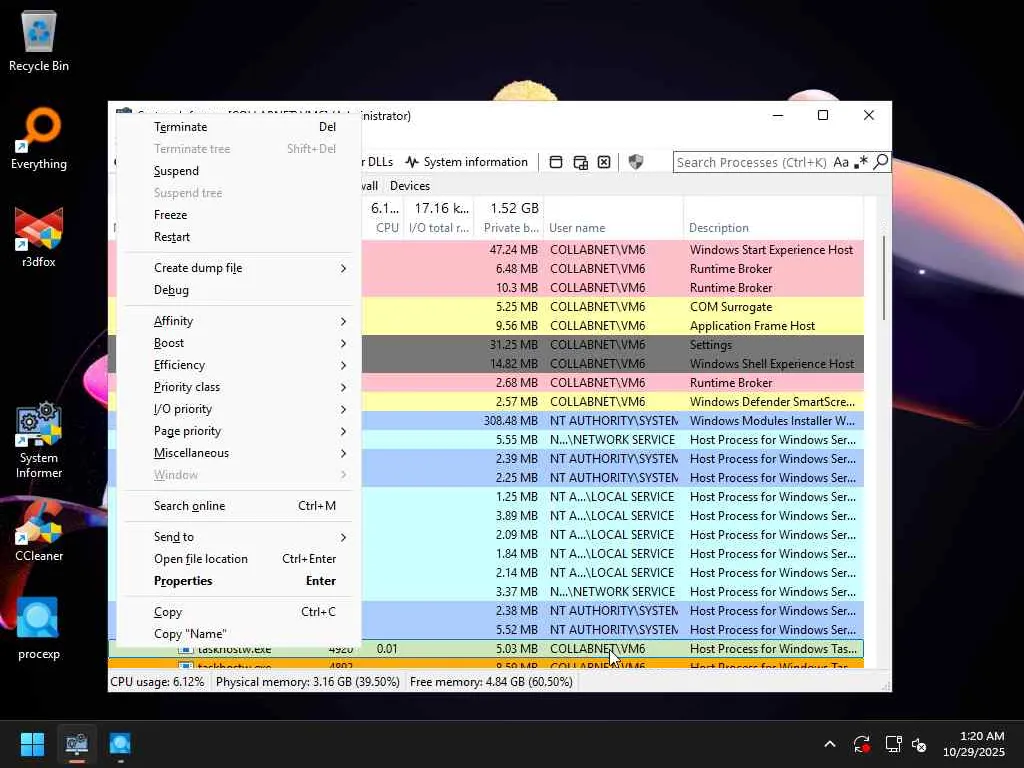The height and width of the screenshot is (768, 1024).
Task: Click the magnifier search icon
Action: tap(880, 161)
